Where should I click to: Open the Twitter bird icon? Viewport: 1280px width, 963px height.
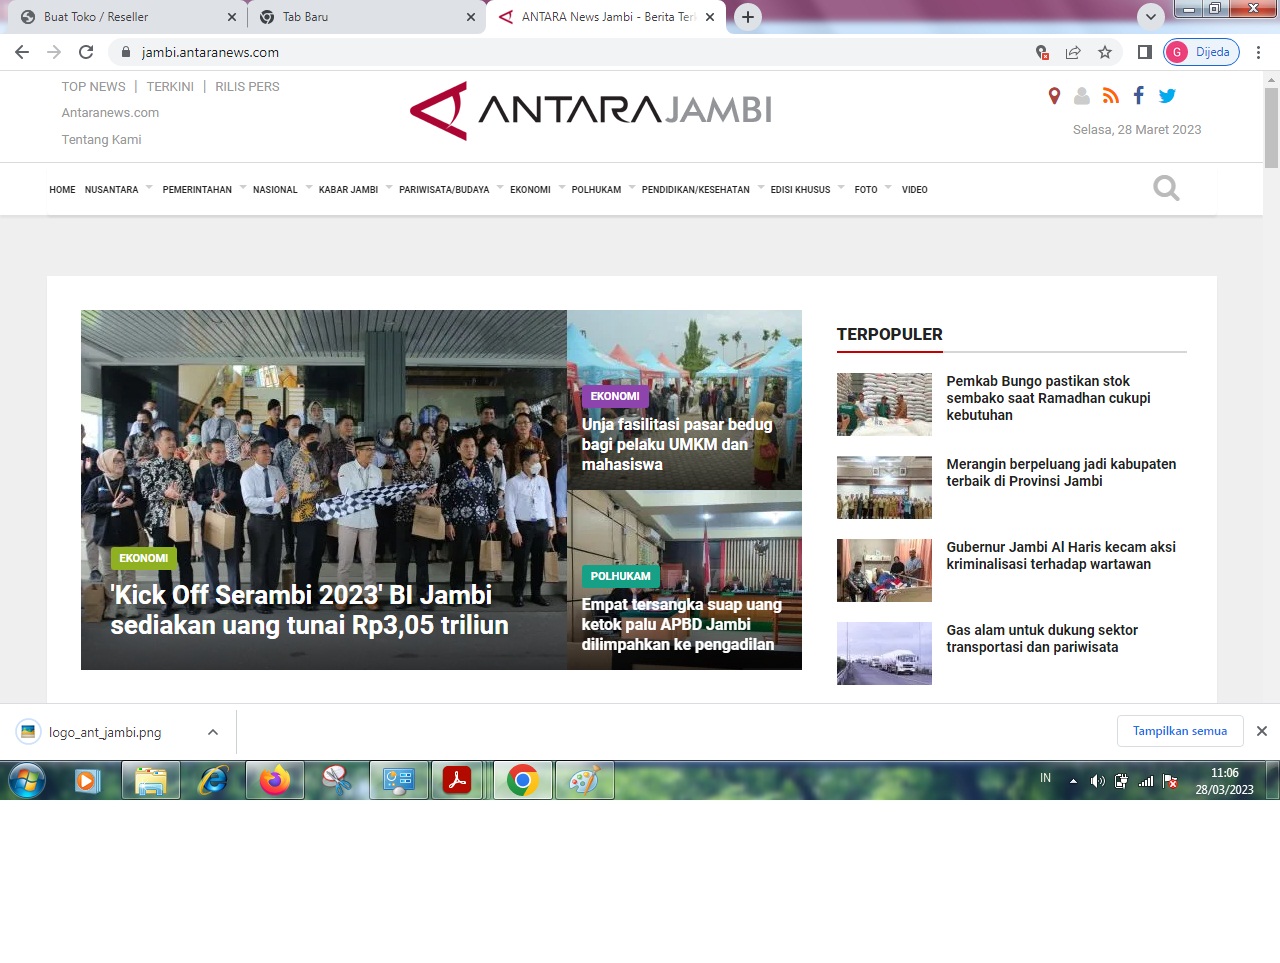pyautogui.click(x=1167, y=96)
